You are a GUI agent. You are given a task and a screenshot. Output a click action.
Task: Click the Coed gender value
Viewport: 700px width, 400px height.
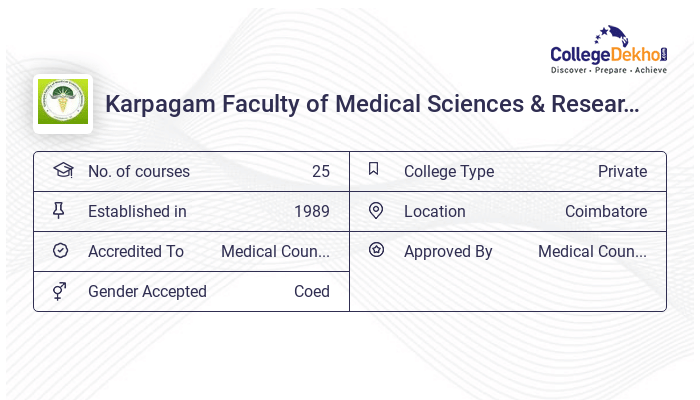pyautogui.click(x=312, y=292)
